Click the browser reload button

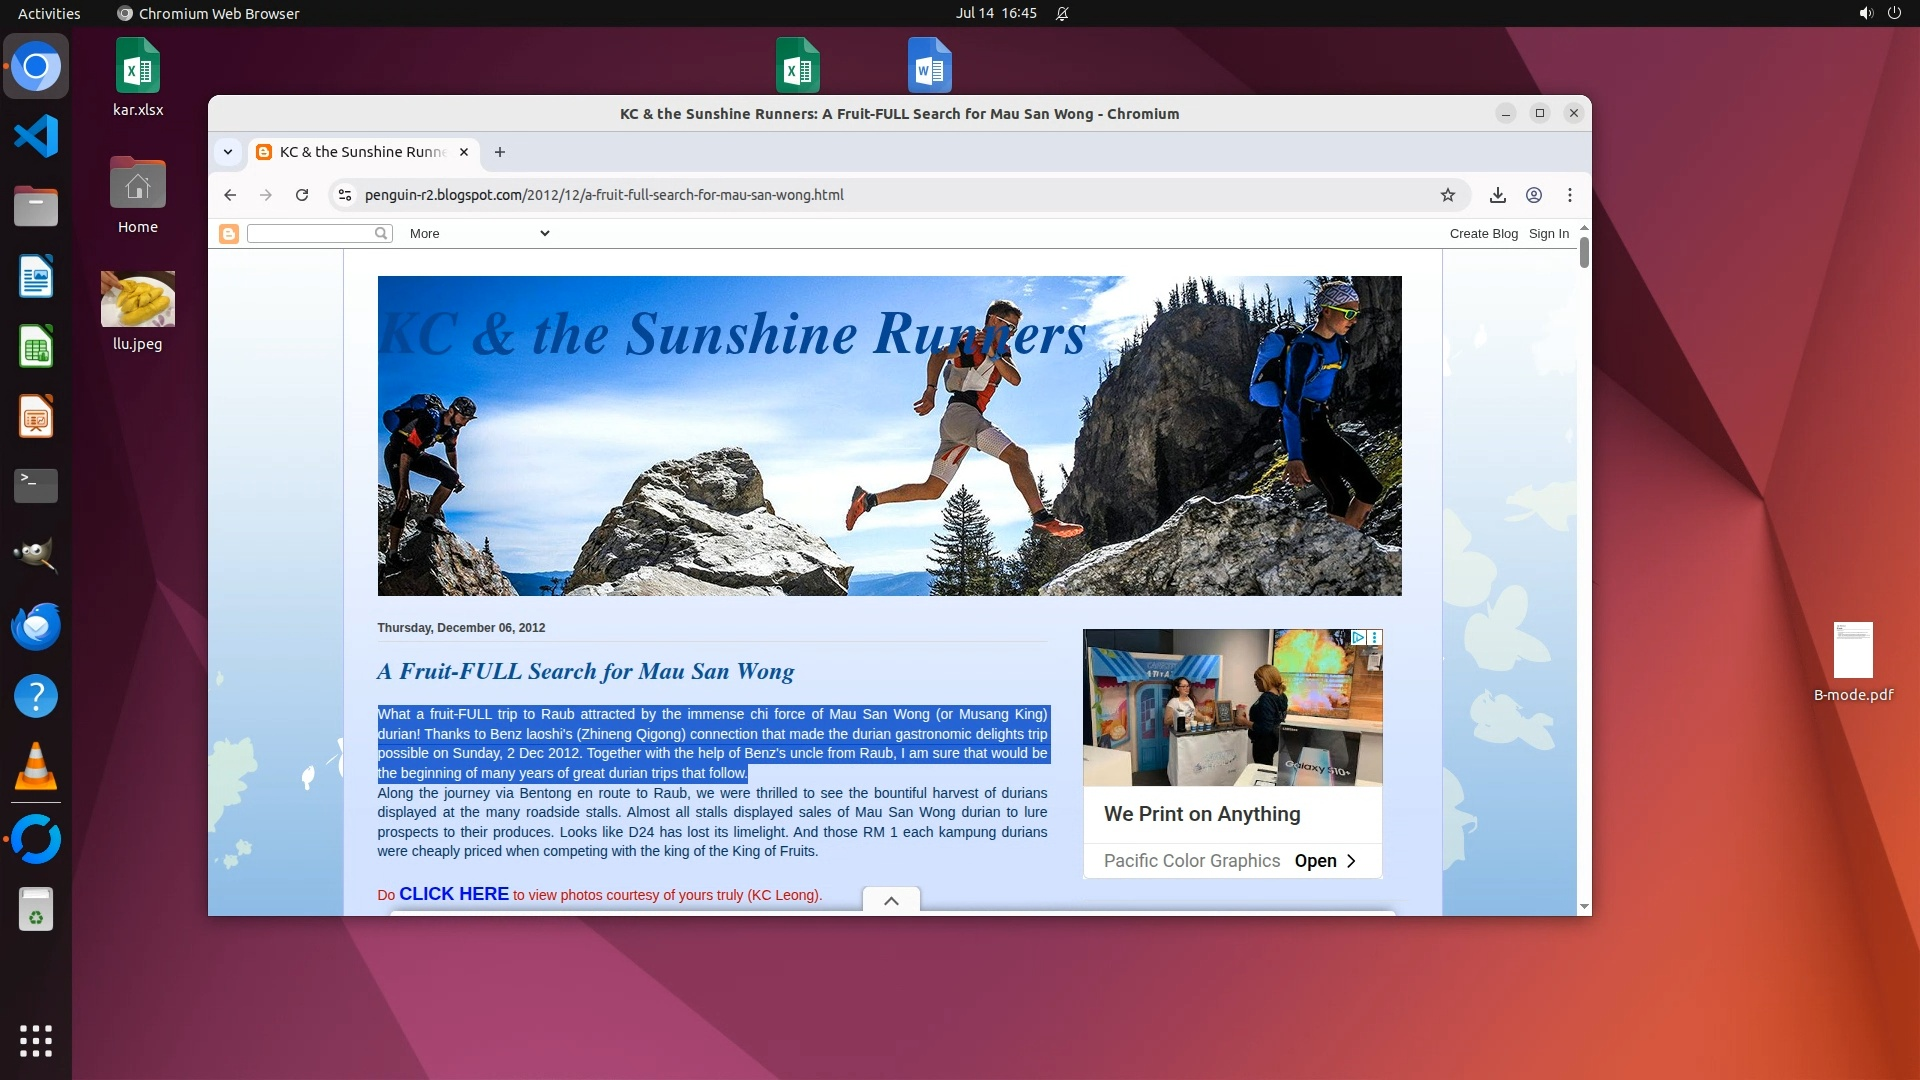pyautogui.click(x=302, y=195)
